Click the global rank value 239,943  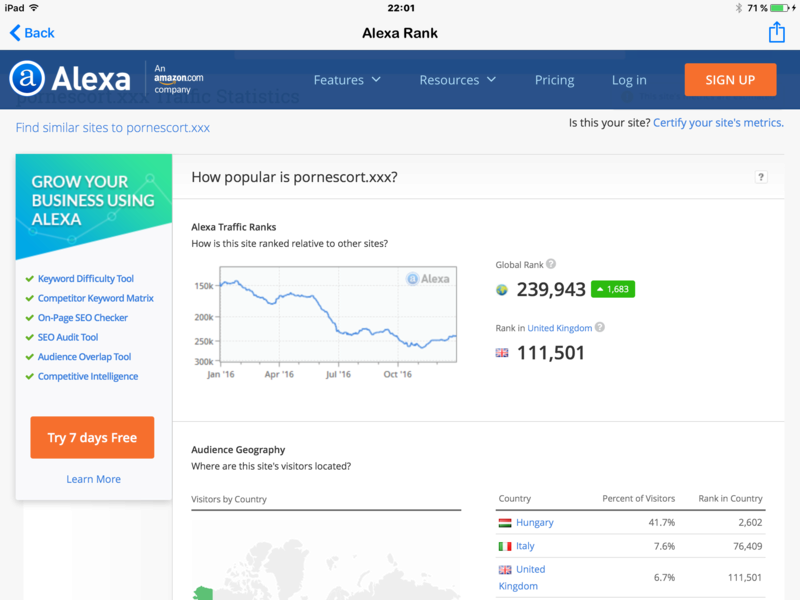(x=551, y=290)
